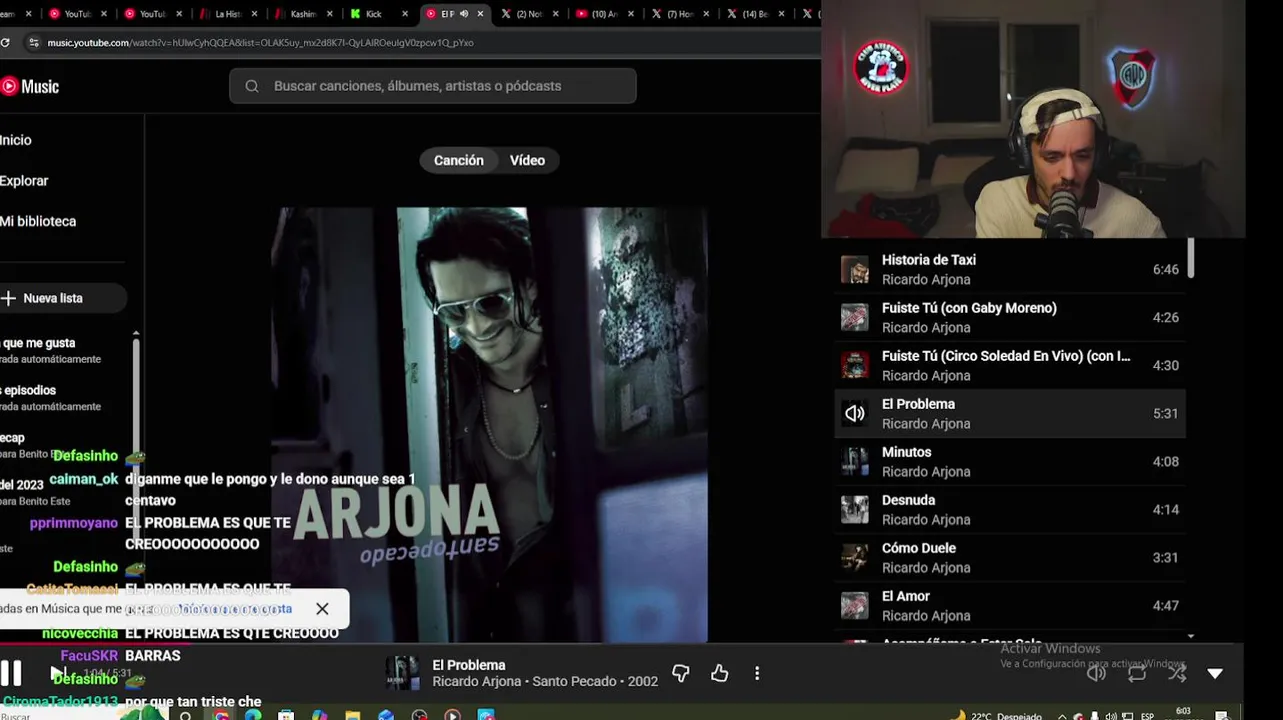Click the ESP language indicator in taskbar
Image resolution: width=1283 pixels, height=720 pixels.
pos(1148,716)
